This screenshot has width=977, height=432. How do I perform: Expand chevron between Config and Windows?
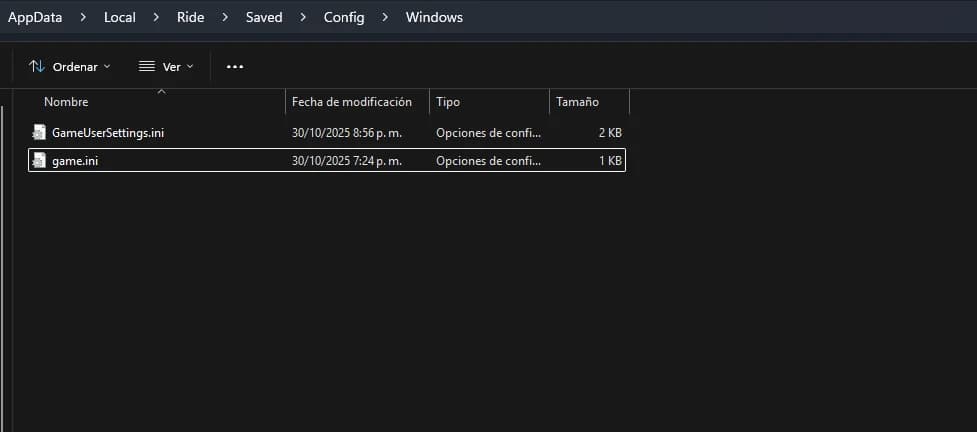(385, 17)
